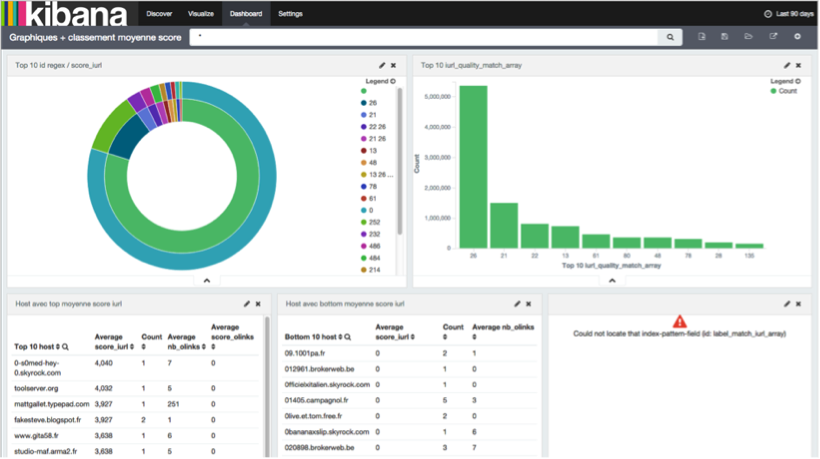Open the 'Last 90 days' time picker

(789, 14)
